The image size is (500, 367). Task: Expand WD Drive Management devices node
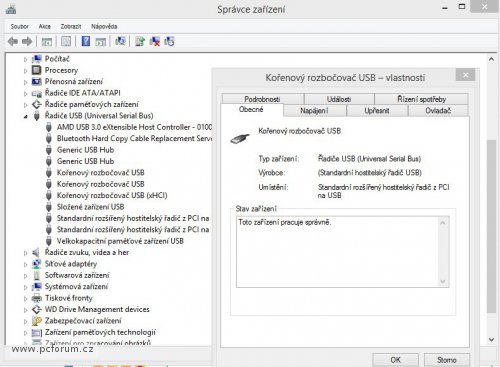pyautogui.click(x=25, y=310)
